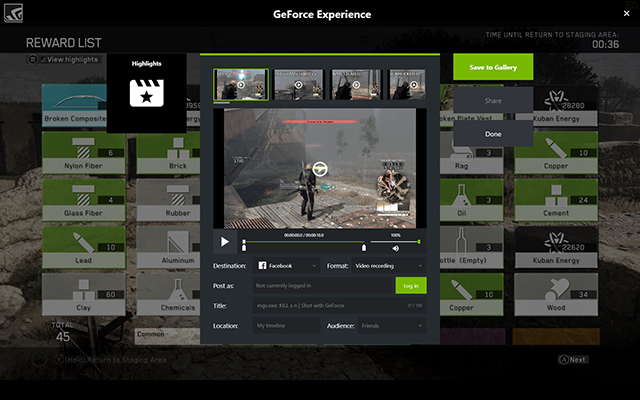Click the Wood reward card
Viewport: 640px width, 400px height.
pyautogui.click(x=556, y=294)
